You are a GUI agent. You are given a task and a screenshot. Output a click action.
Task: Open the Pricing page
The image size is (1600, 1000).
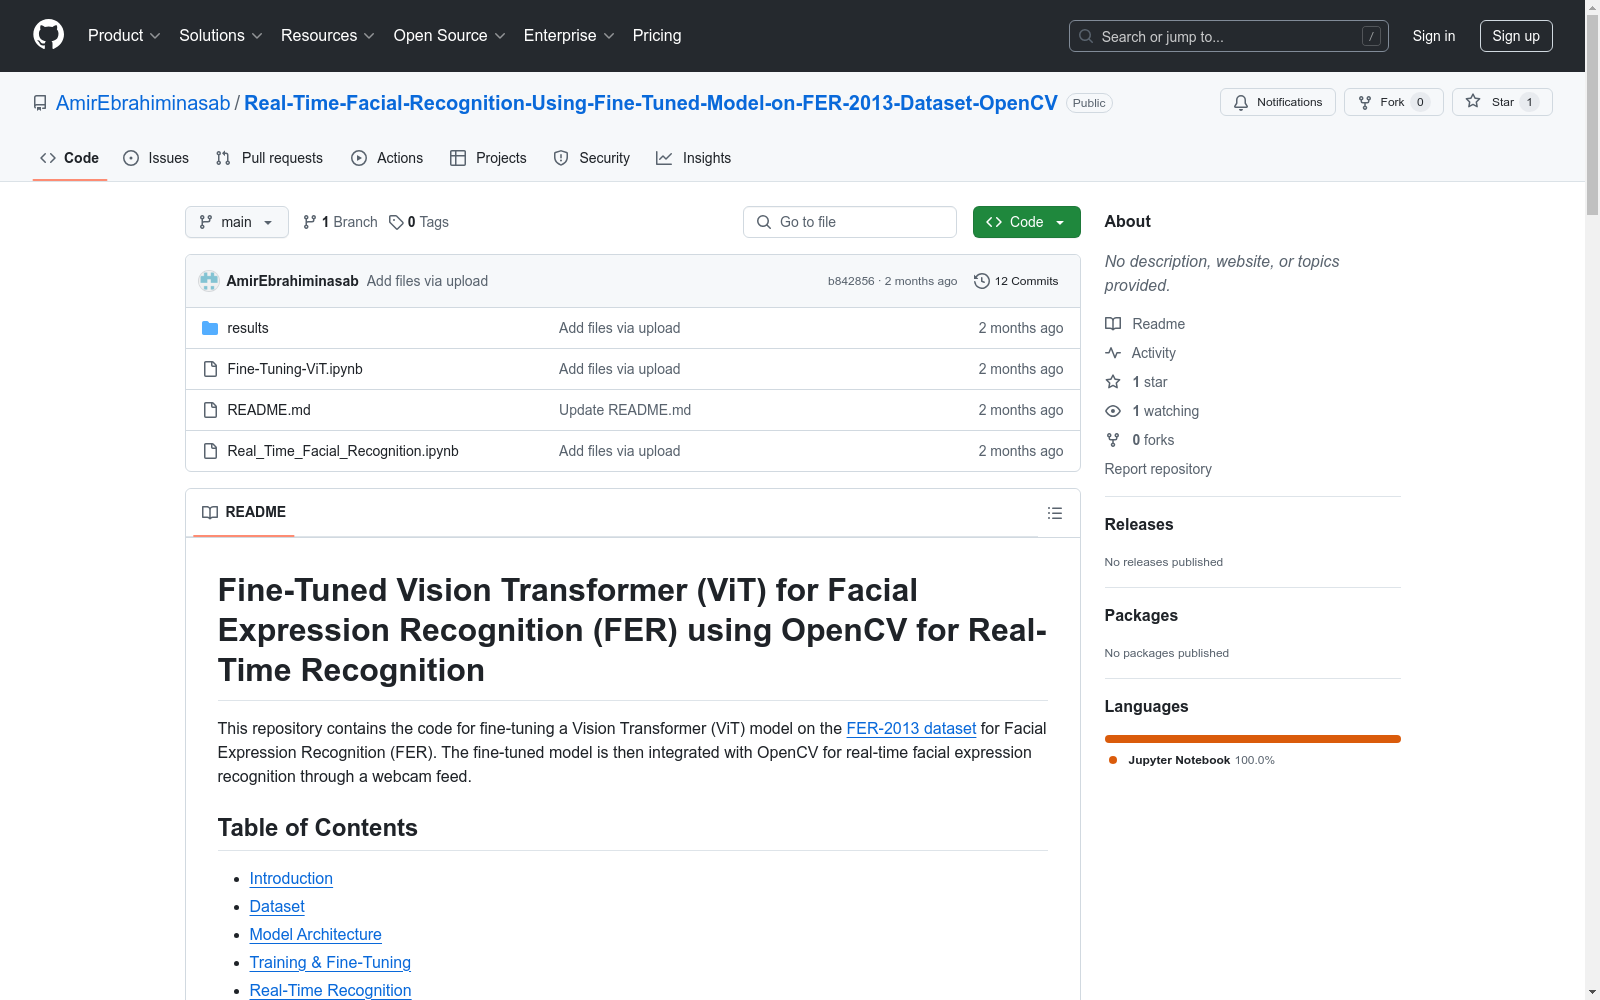(657, 35)
